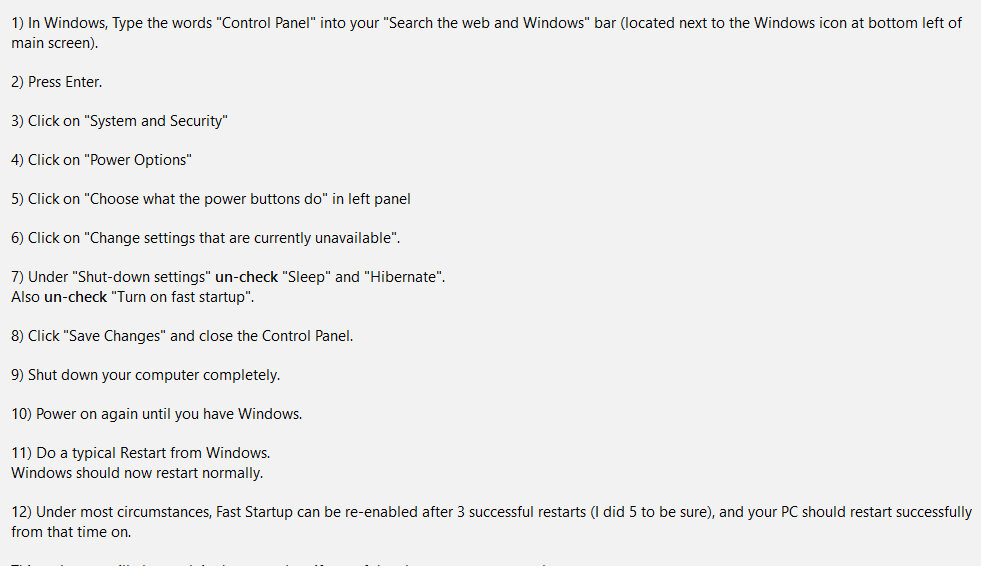Click the "Press Enter" step 2 line
The image size is (981, 566).
57,82
